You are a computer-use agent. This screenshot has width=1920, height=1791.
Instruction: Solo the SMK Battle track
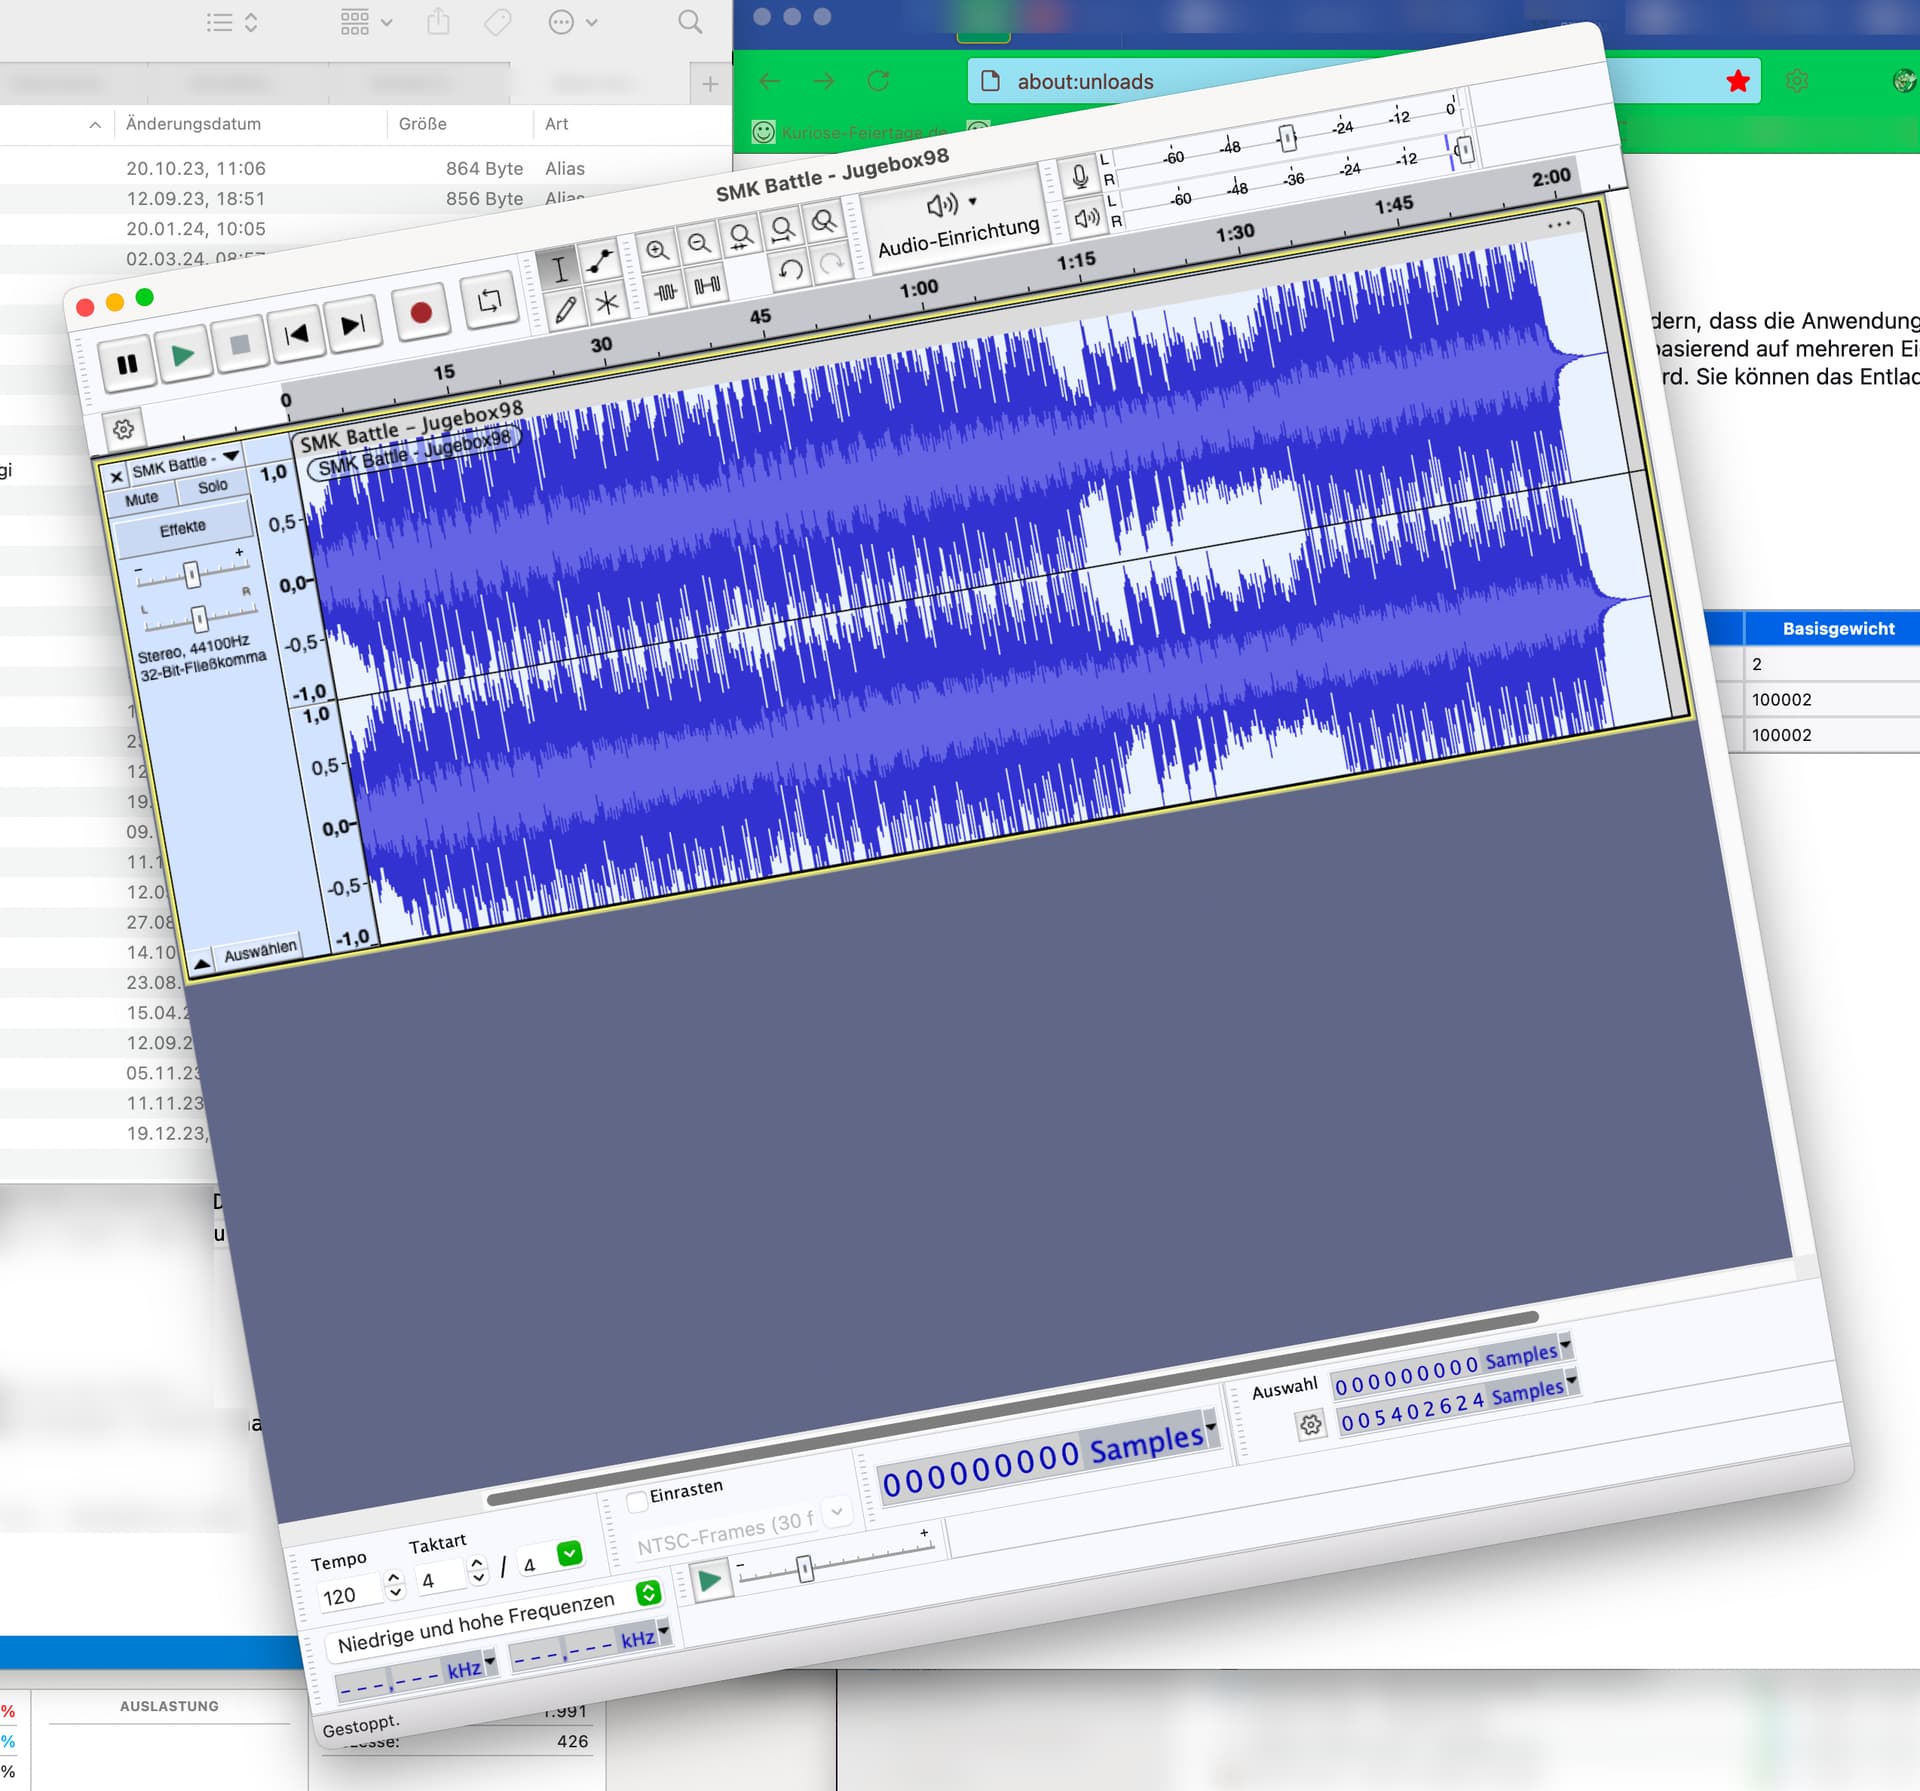[x=212, y=486]
